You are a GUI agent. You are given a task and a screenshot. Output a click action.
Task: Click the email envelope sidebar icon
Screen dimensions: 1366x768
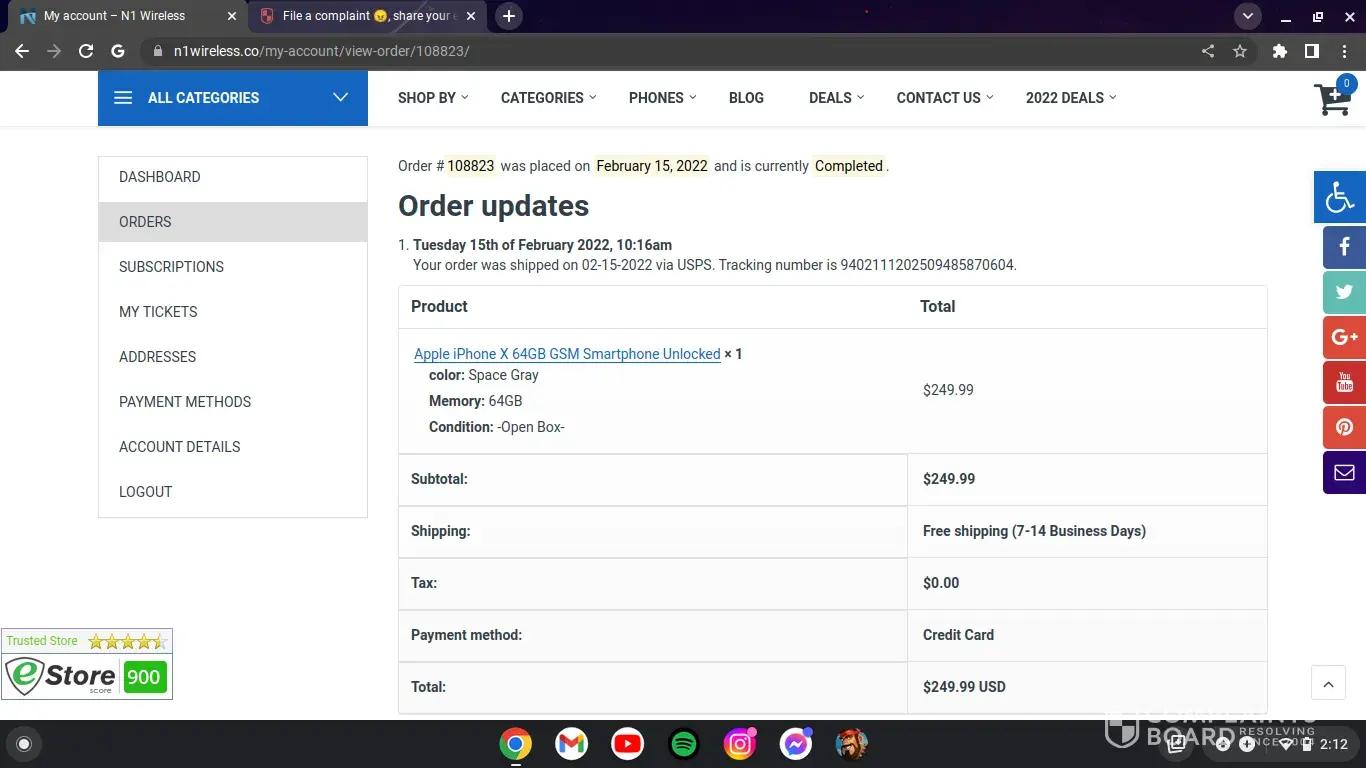coord(1344,472)
